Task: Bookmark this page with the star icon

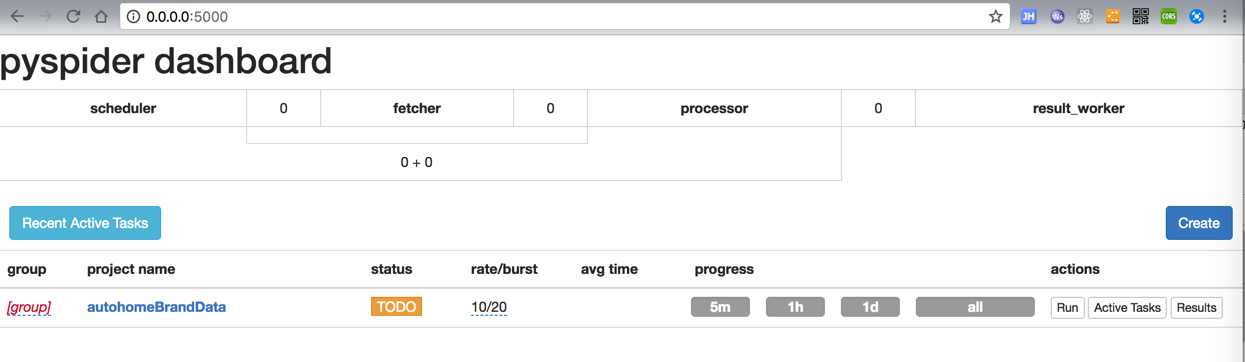Action: pyautogui.click(x=995, y=17)
